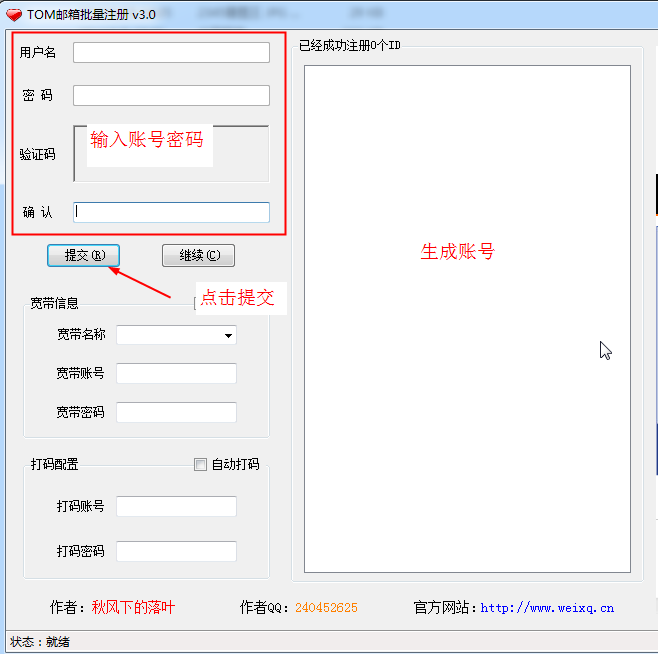Click the window title TOM邮箱批量注册 v3.0

tap(91, 15)
